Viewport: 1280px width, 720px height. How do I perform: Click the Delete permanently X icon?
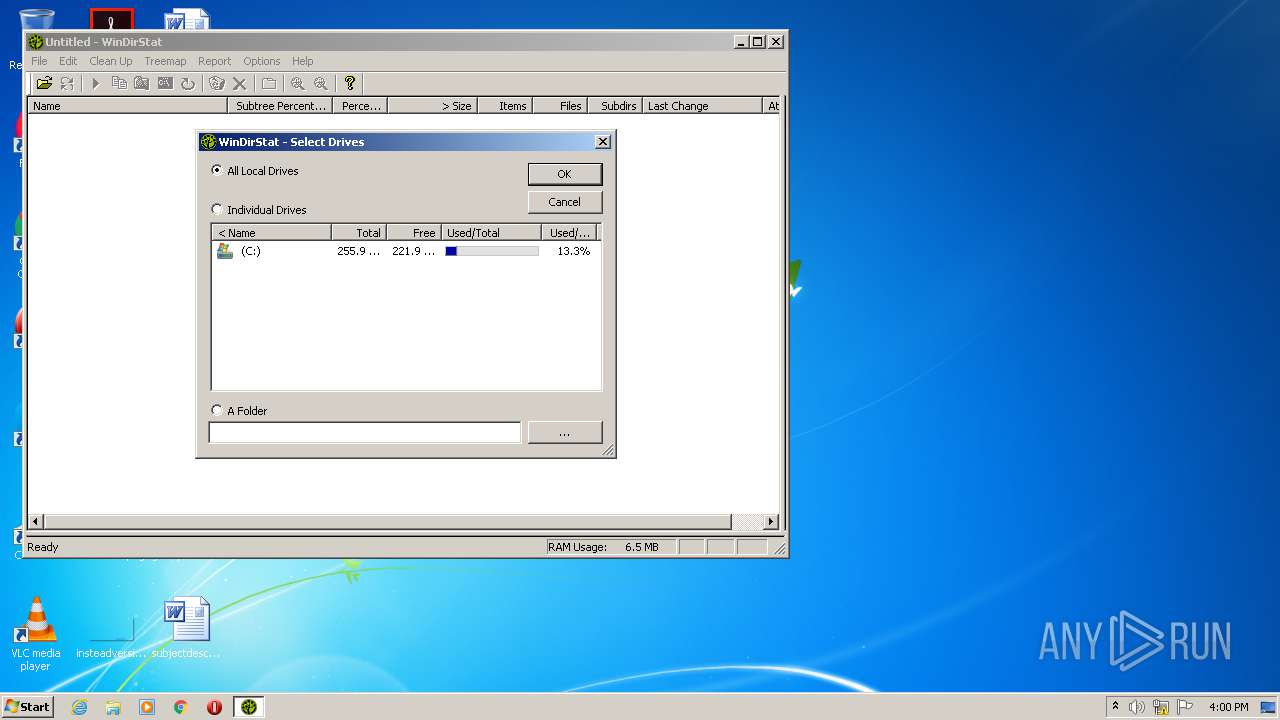tap(239, 83)
